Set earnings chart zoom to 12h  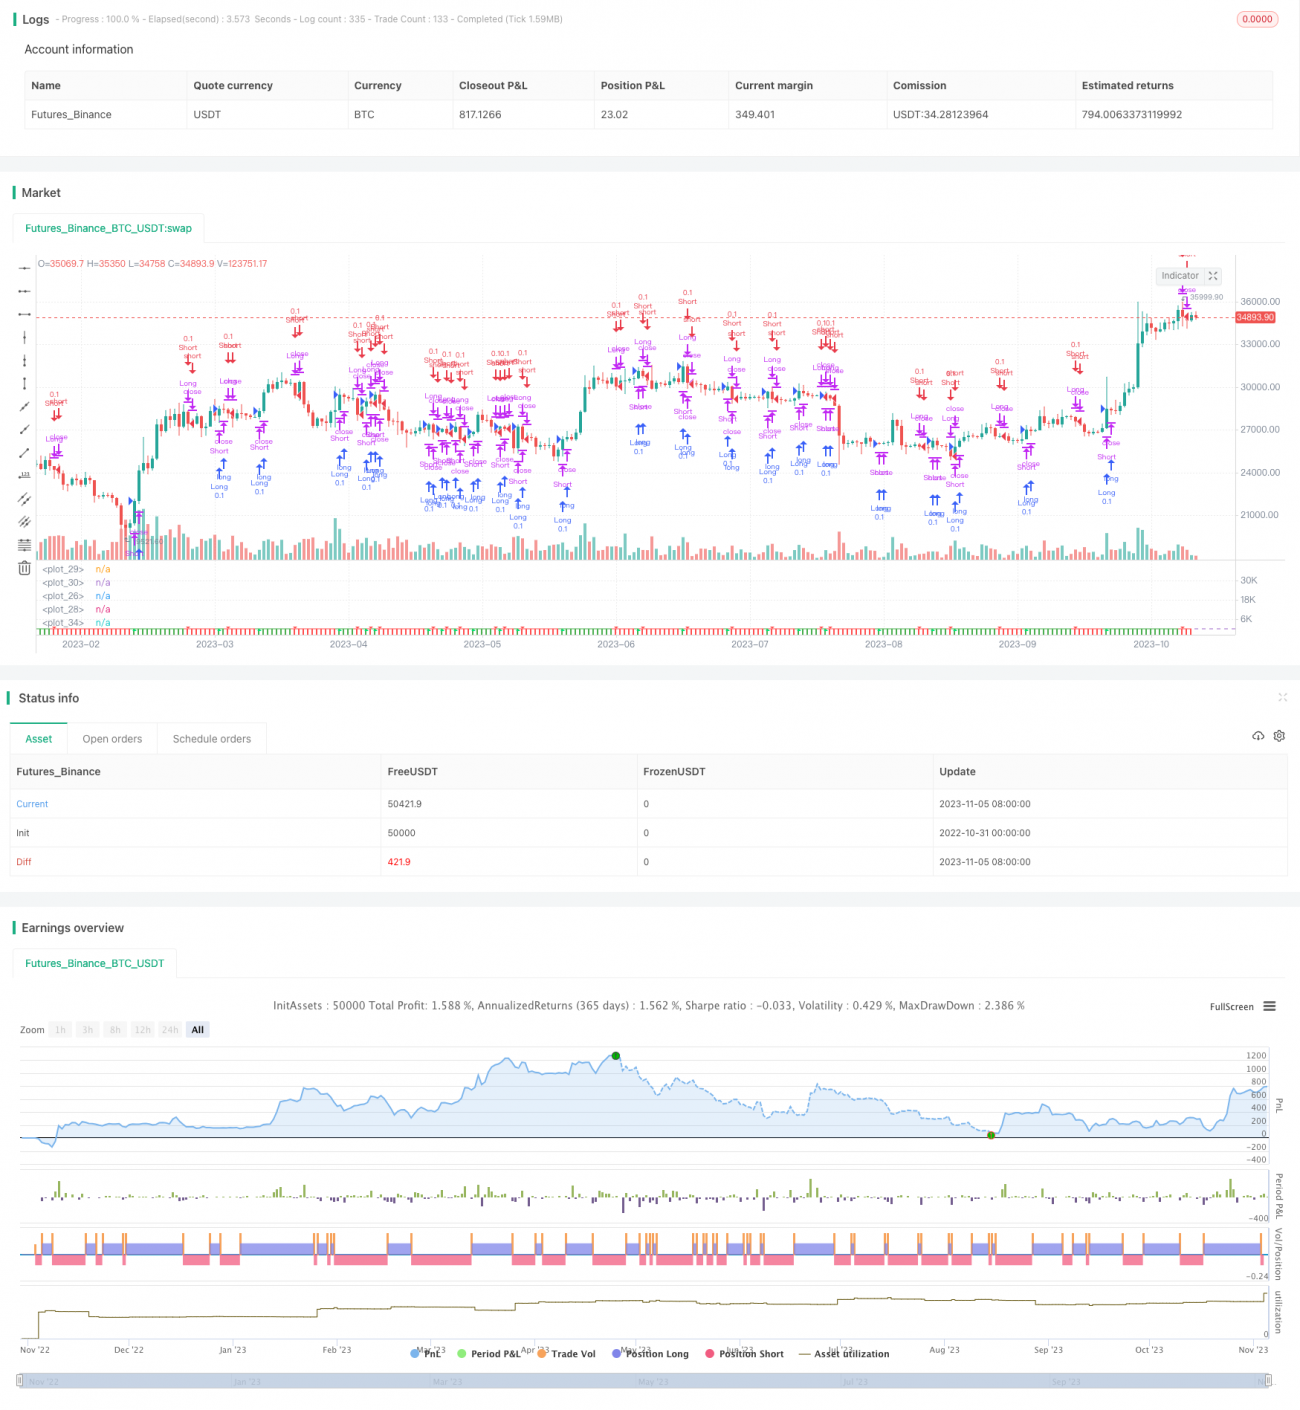tap(142, 1030)
